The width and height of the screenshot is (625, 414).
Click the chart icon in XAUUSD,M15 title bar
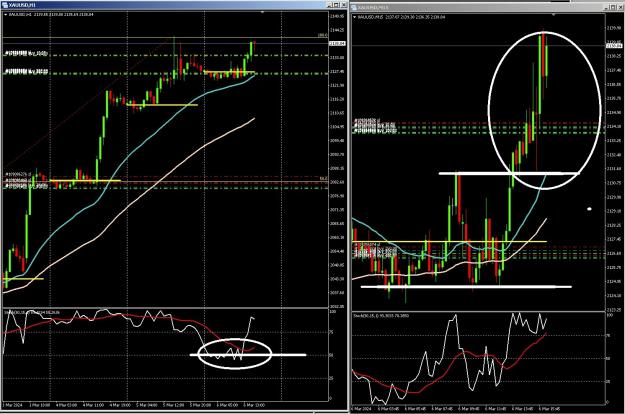(354, 7)
